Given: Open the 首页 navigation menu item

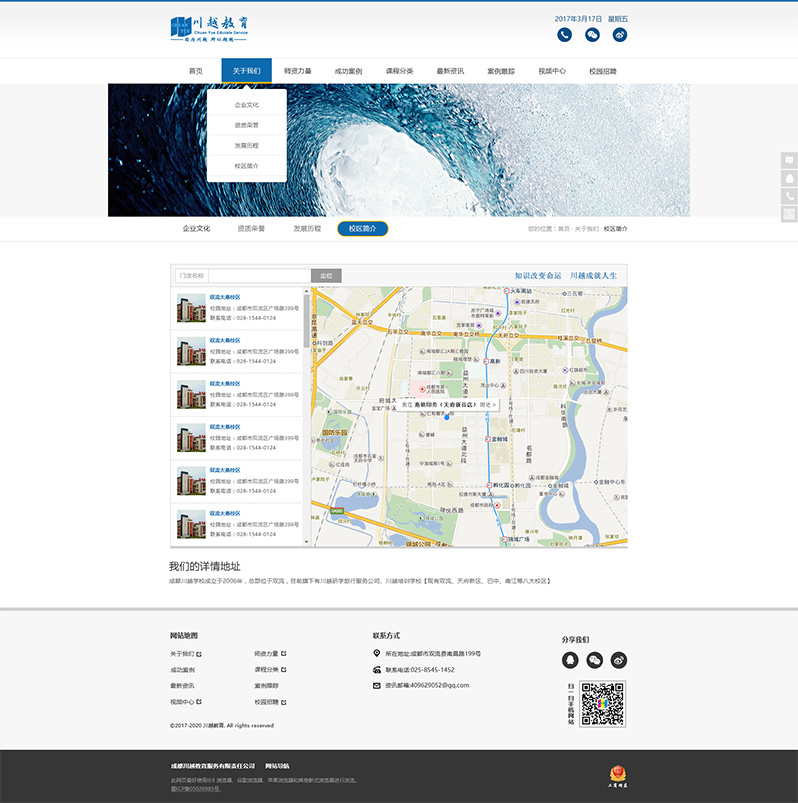Looking at the screenshot, I should [x=196, y=72].
